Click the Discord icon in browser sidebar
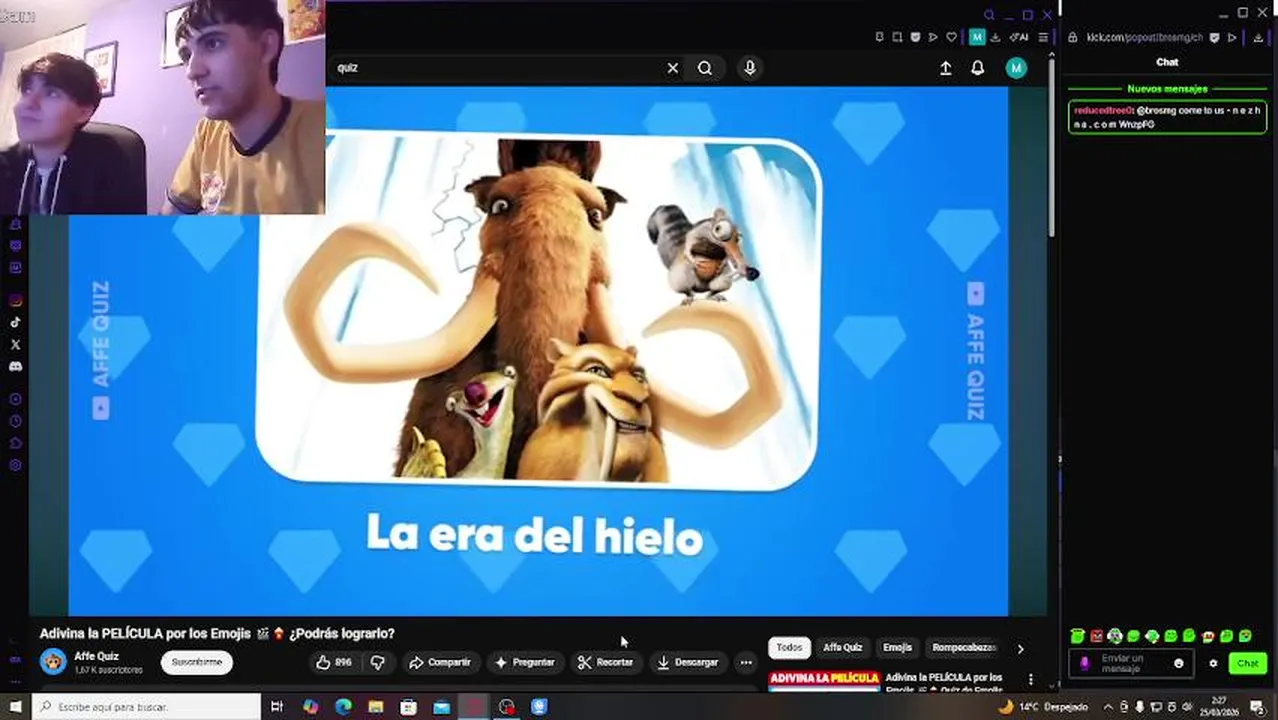Viewport: 1278px width, 720px height. pyautogui.click(x=15, y=367)
